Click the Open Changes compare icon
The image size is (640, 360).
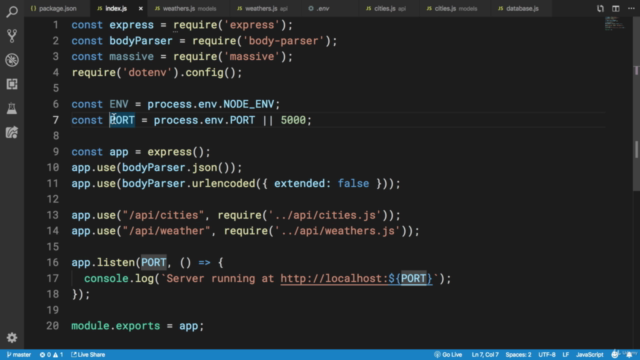tap(600, 8)
